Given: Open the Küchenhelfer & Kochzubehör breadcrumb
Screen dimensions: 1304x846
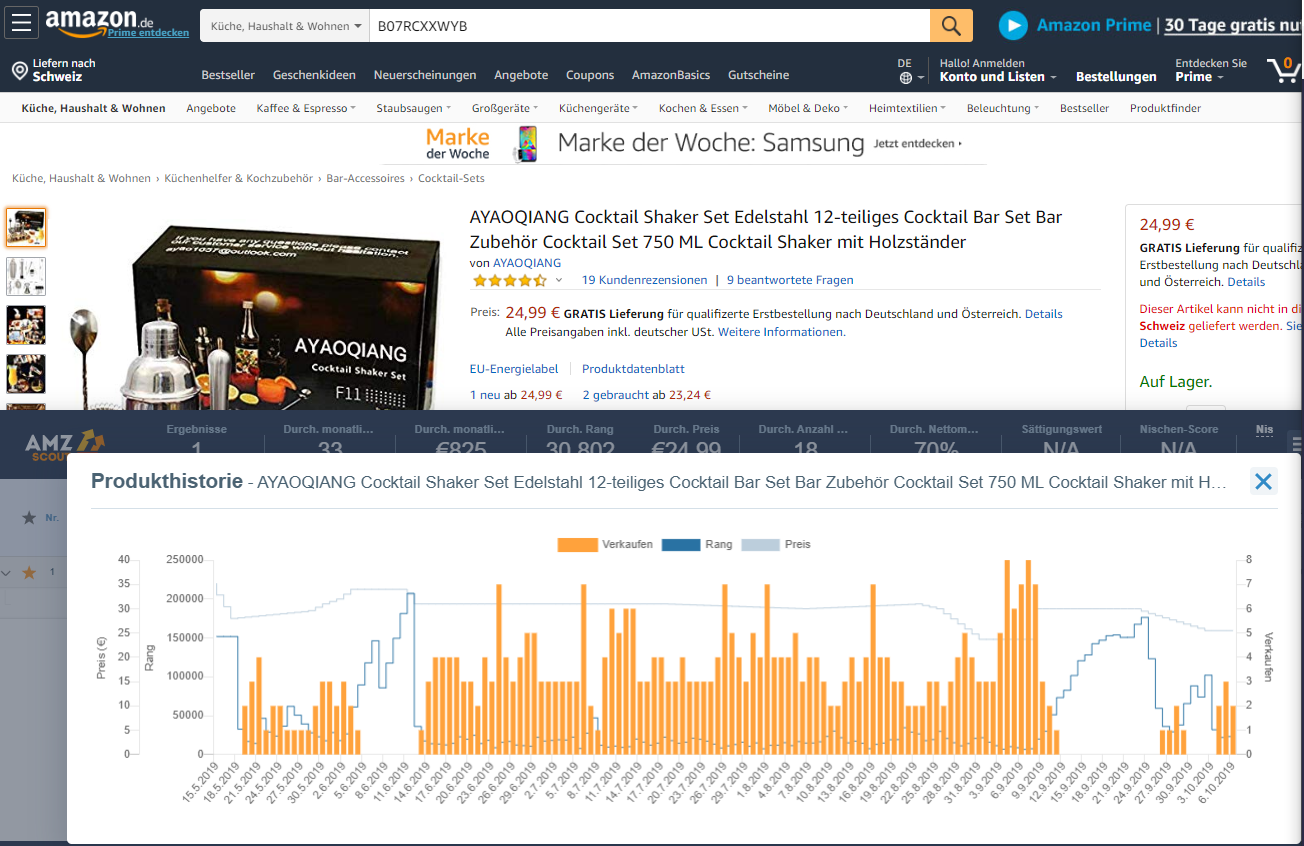Looking at the screenshot, I should point(239,178).
